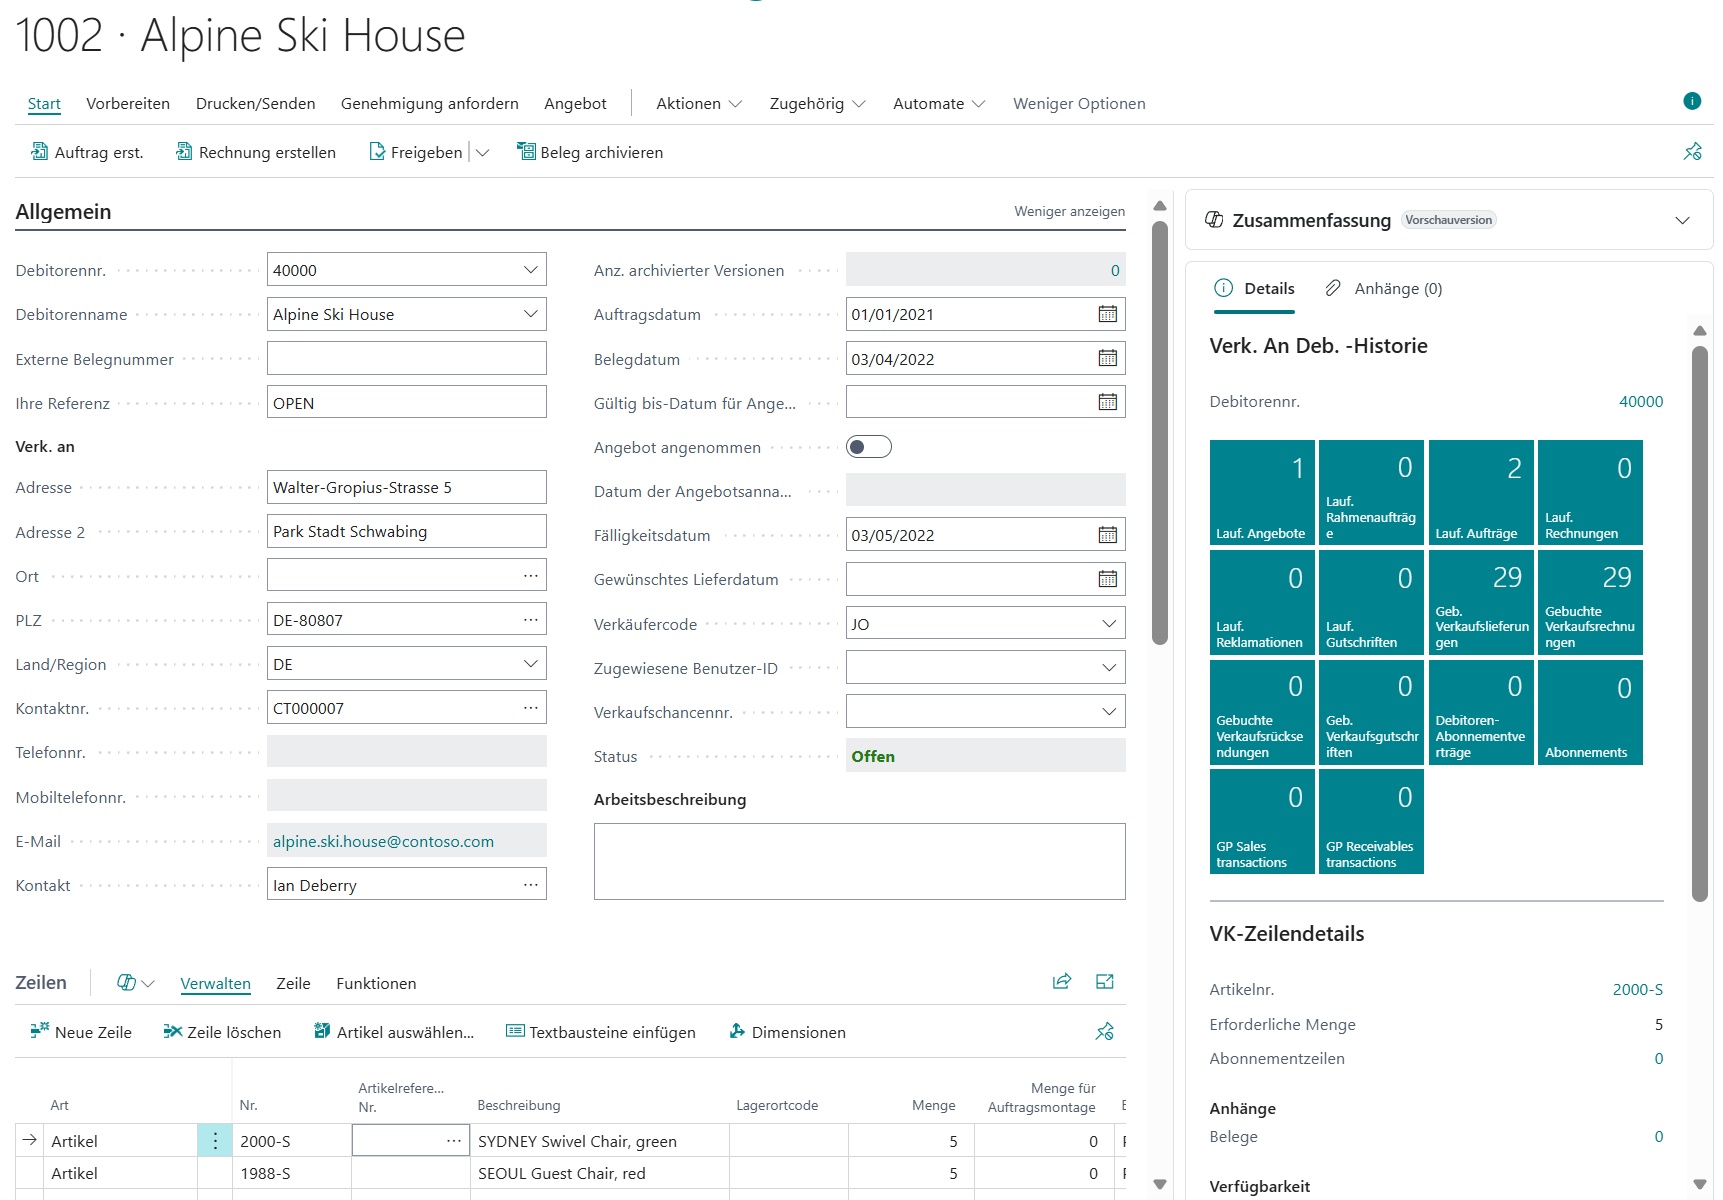Switch to the Anhänge (0) tab
1723x1200 pixels.
(1384, 289)
